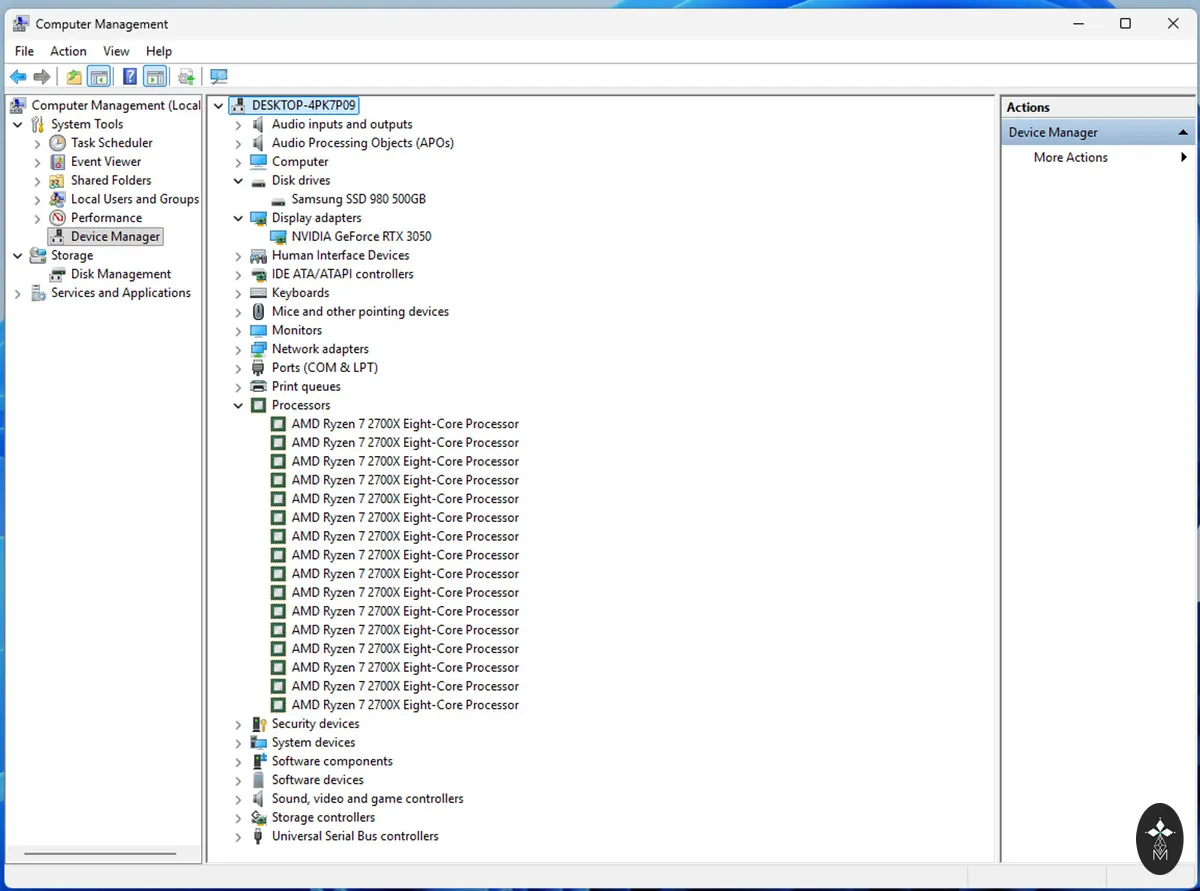This screenshot has width=1200, height=891.
Task: Click the Network adapters icon
Action: pos(258,349)
